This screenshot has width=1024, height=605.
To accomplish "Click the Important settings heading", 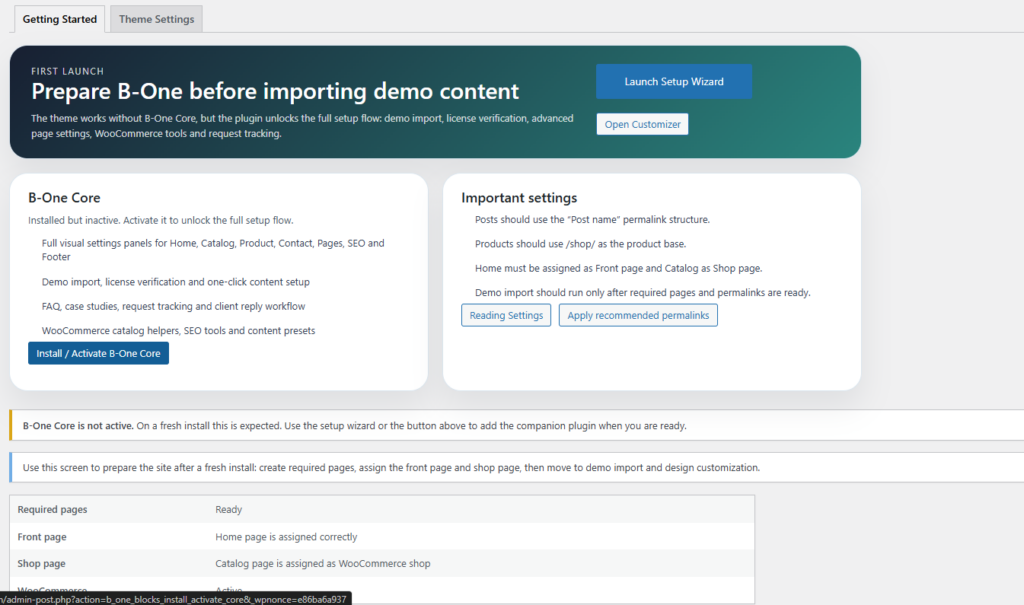I will 519,198.
